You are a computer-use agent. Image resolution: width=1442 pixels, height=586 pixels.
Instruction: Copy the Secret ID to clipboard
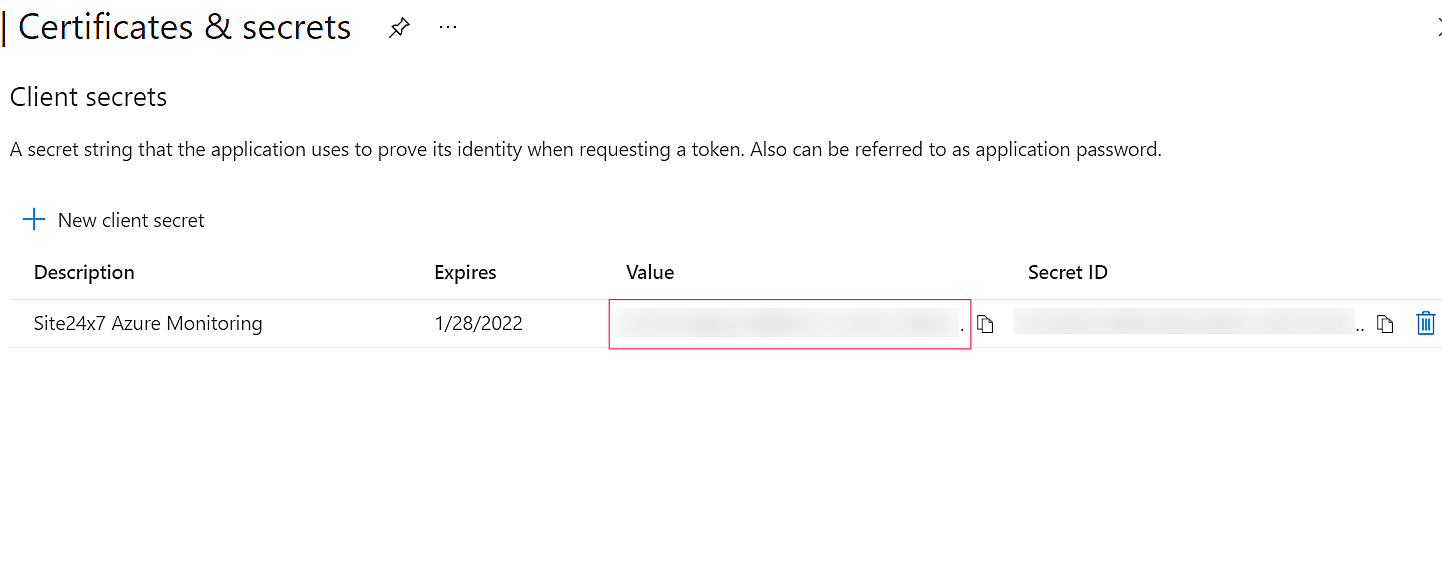tap(1384, 323)
